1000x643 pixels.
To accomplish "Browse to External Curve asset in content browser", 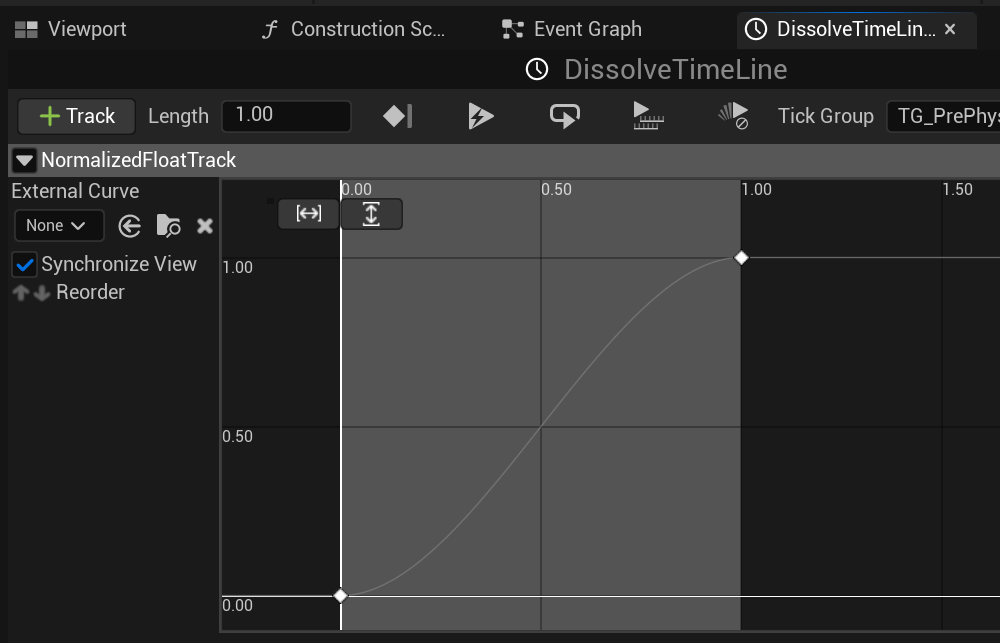I will [x=168, y=226].
